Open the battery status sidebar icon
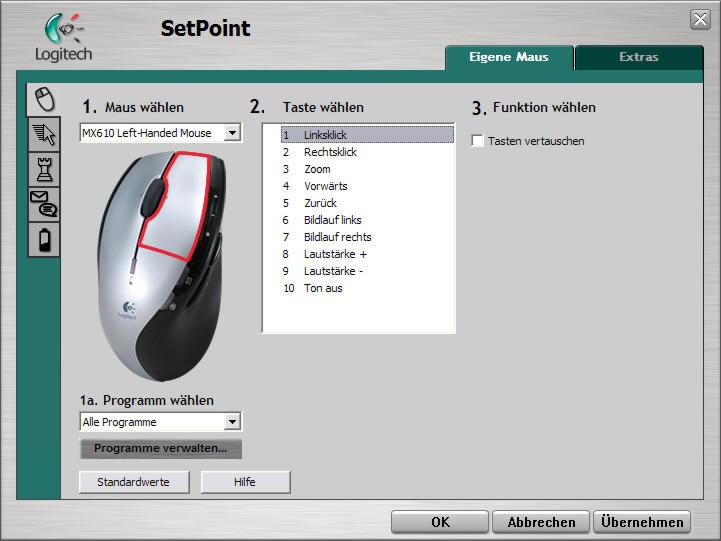 [x=43, y=238]
